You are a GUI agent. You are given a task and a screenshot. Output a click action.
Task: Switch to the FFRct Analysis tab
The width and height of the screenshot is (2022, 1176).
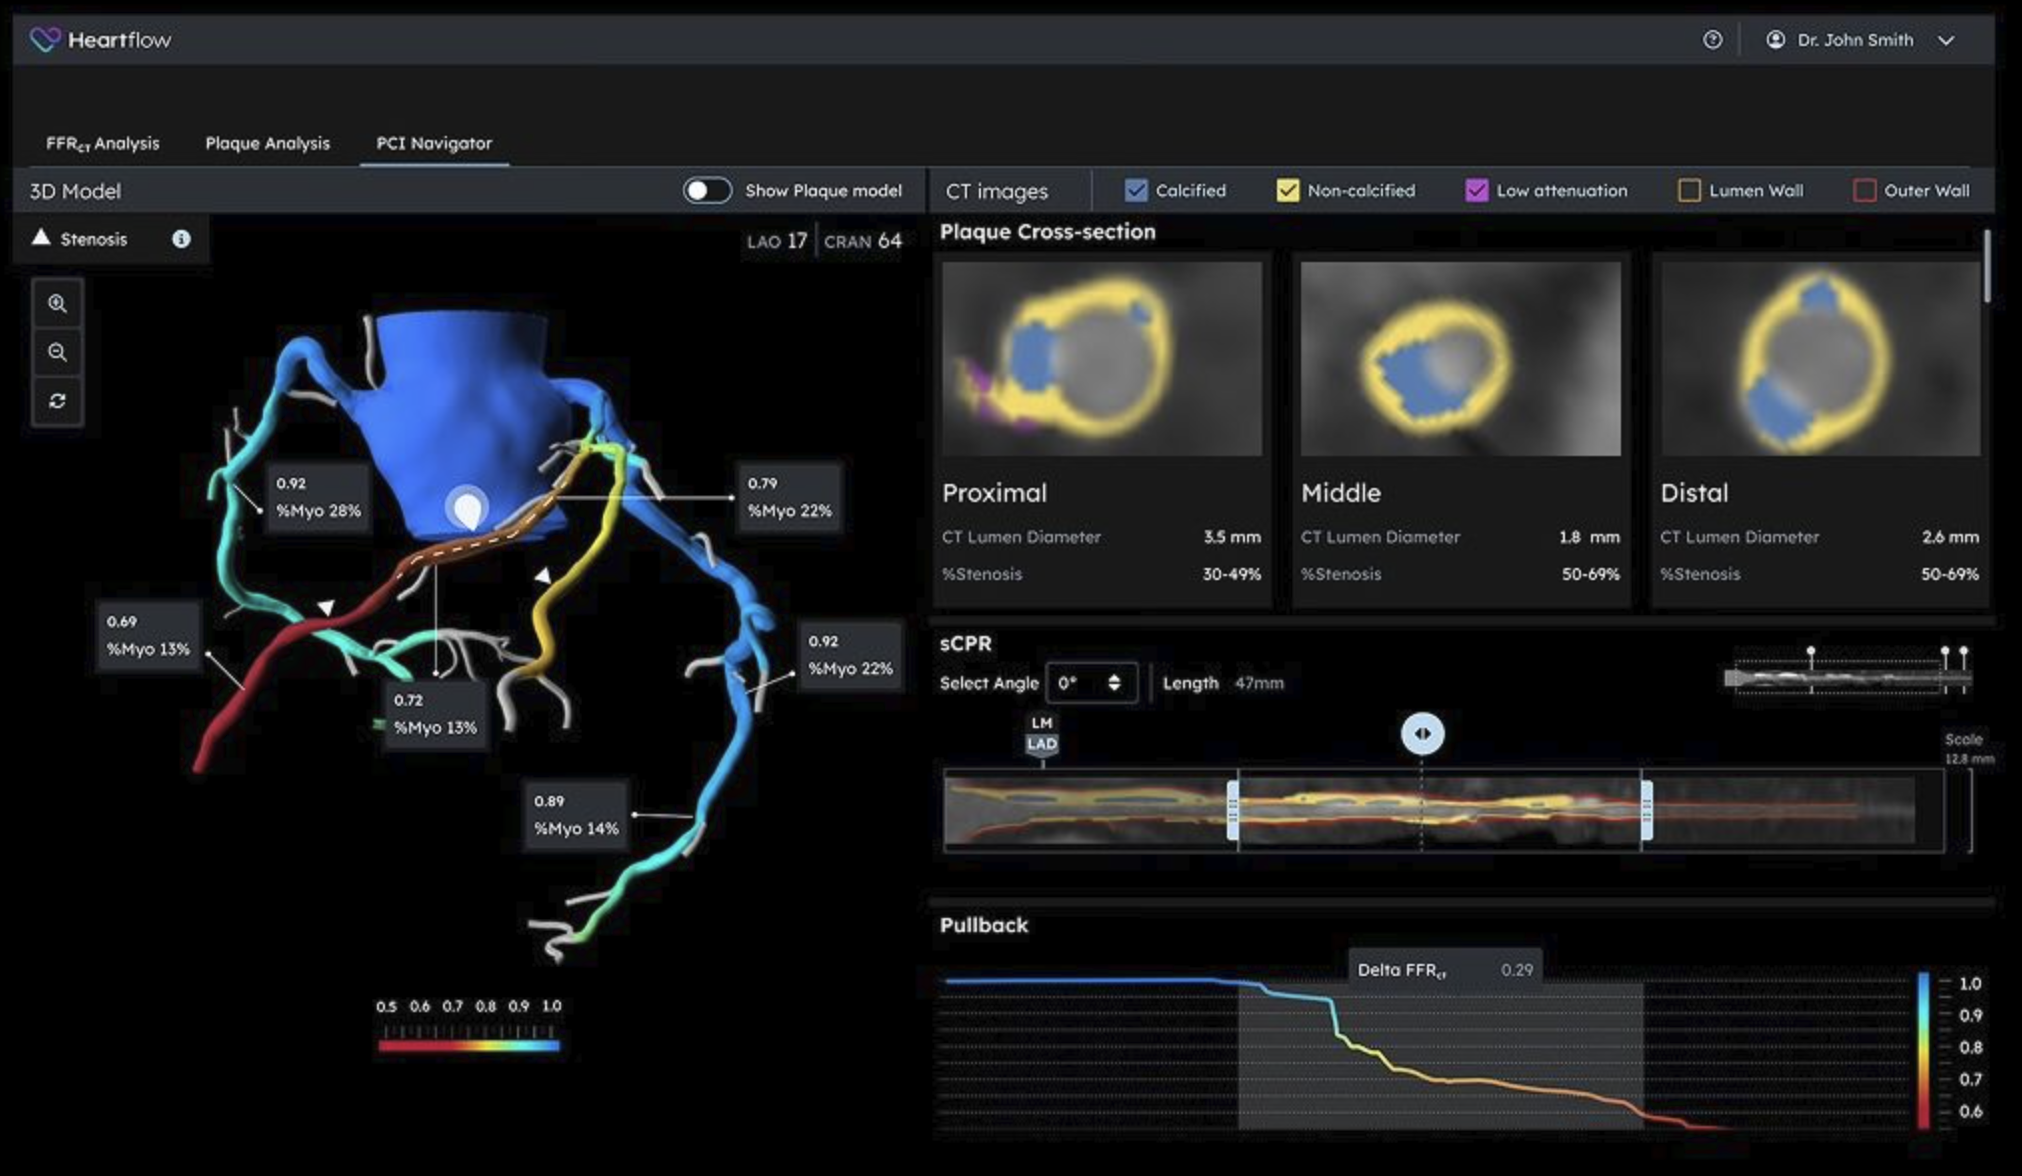(102, 143)
